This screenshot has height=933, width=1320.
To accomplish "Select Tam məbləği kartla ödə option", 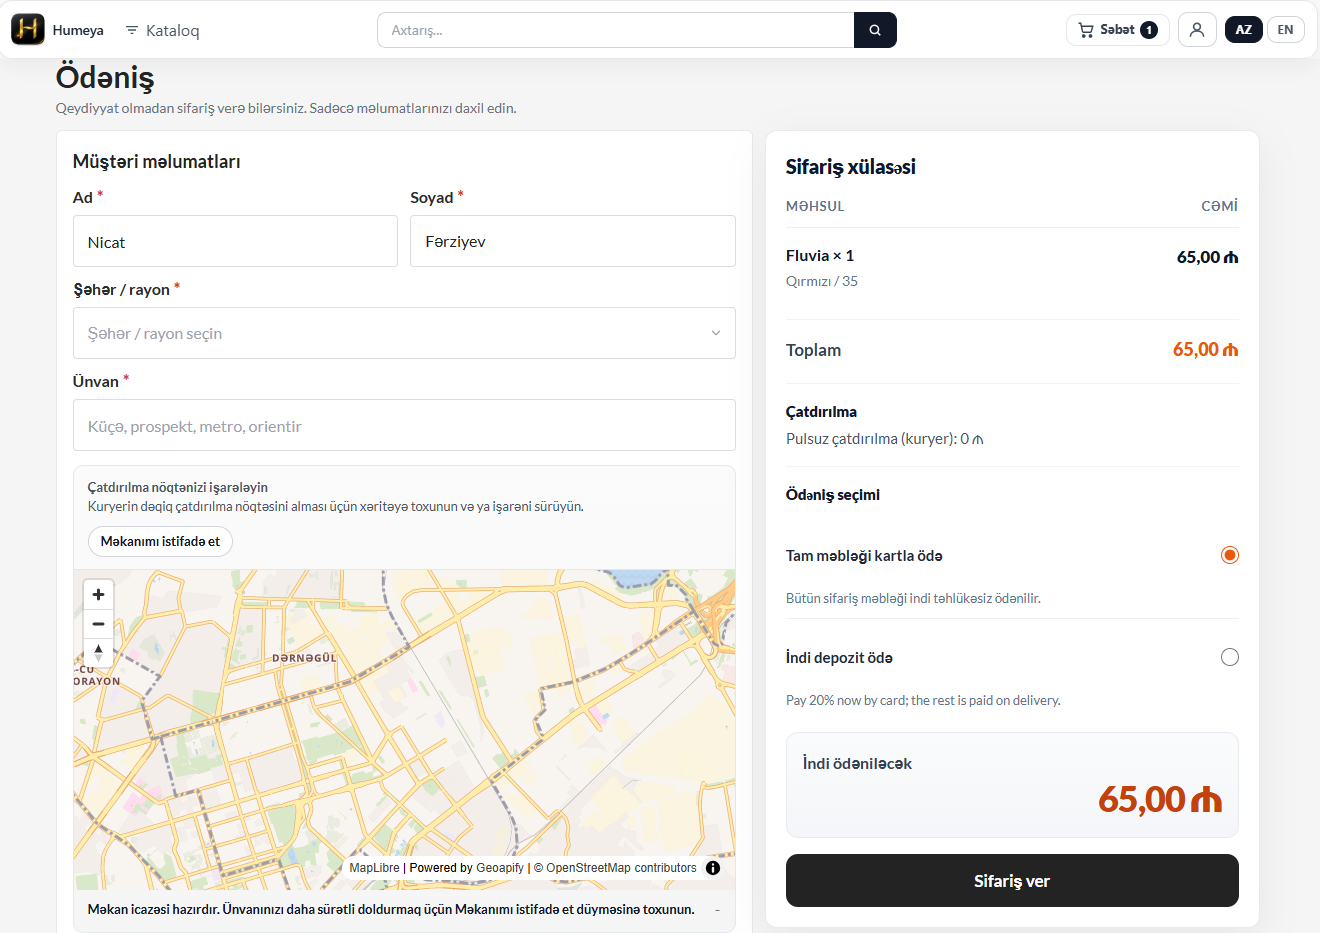I will [1229, 555].
